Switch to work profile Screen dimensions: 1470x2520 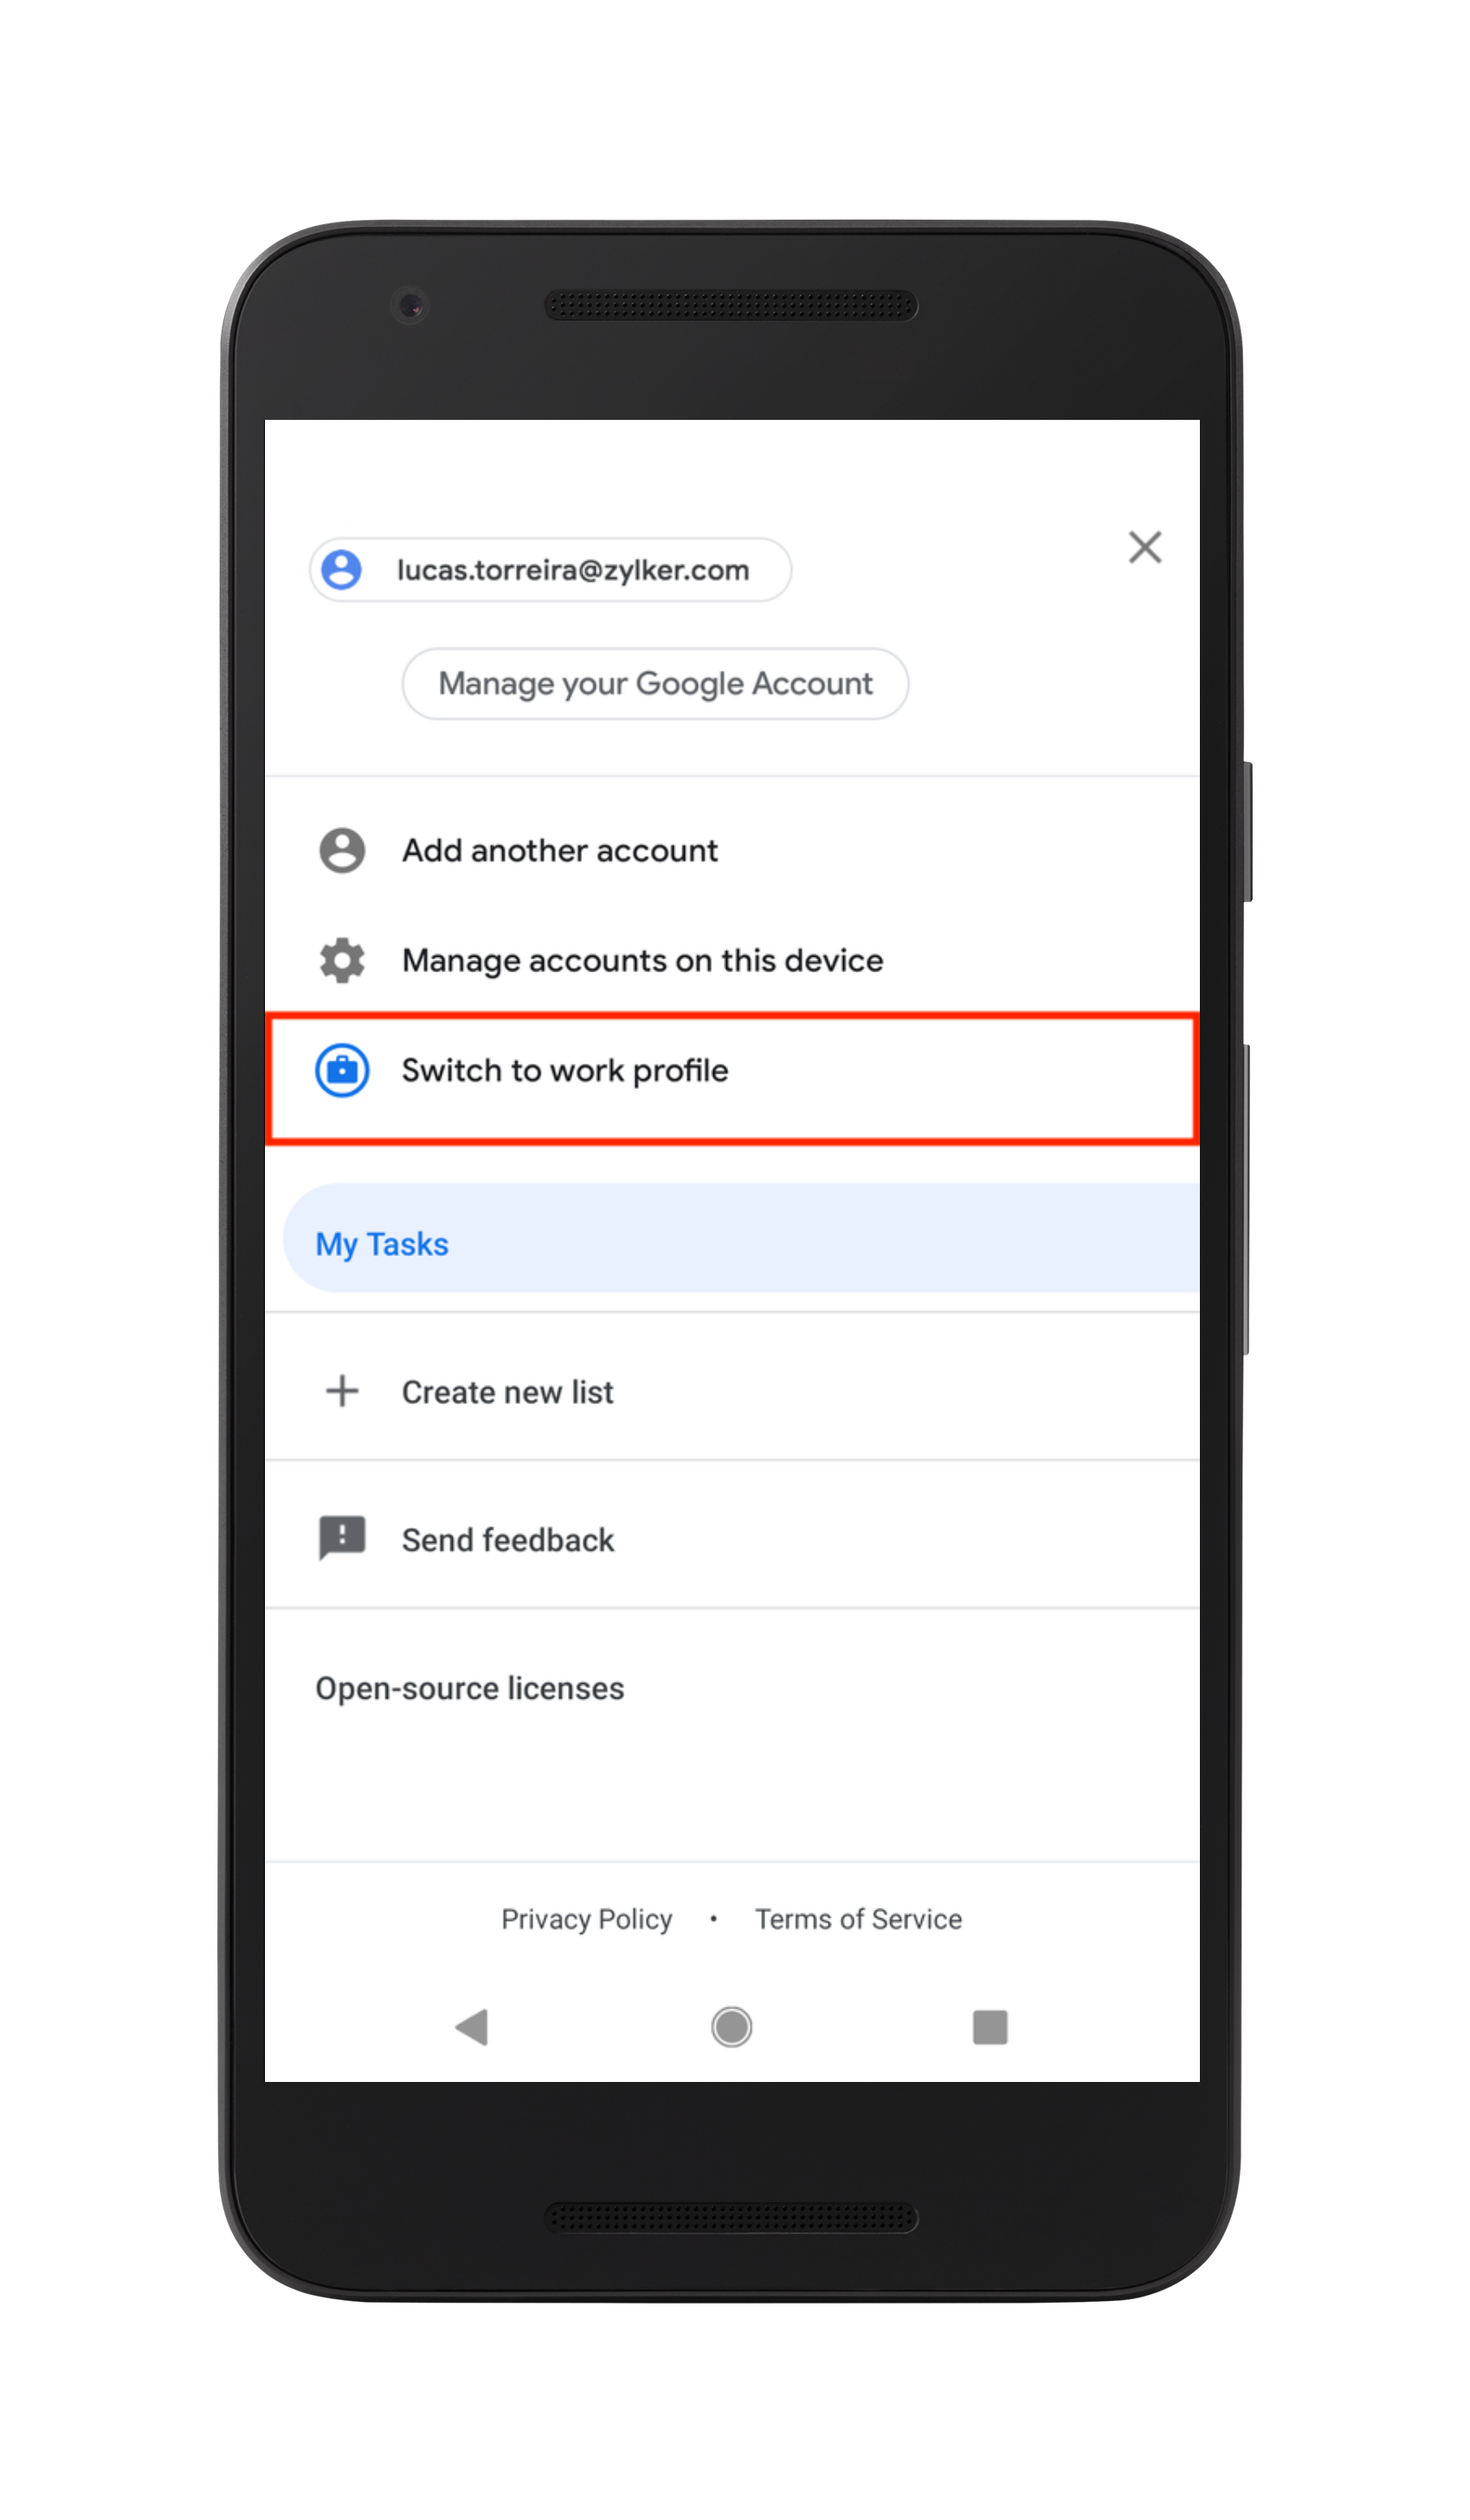[732, 1078]
